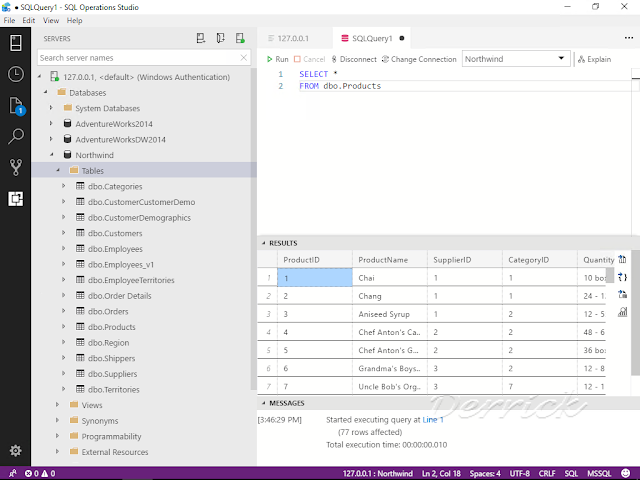Collapse the 127.0.0.1 server node
640x480 pixels.
click(x=40, y=77)
